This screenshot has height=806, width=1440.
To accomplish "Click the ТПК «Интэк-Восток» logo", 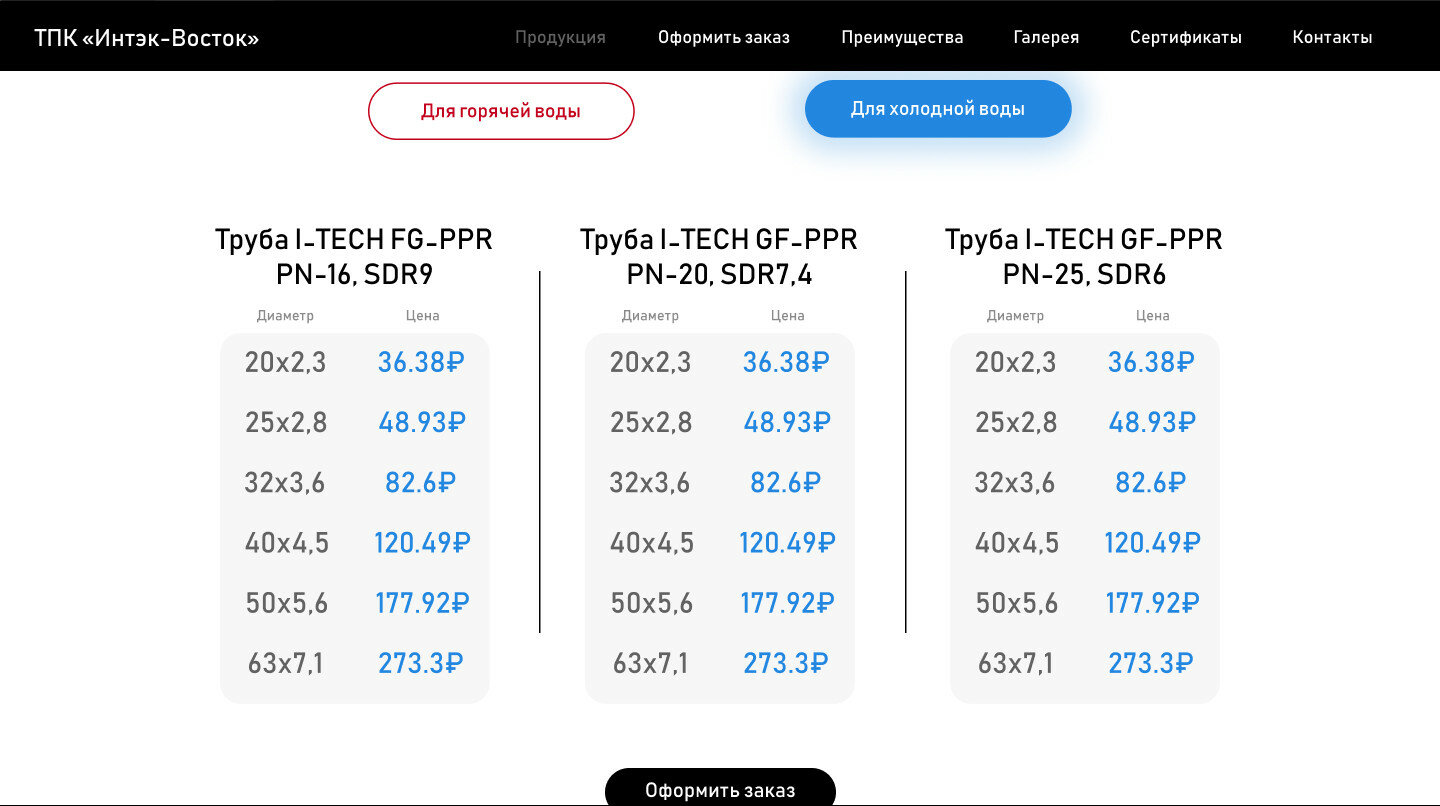I will pyautogui.click(x=146, y=38).
